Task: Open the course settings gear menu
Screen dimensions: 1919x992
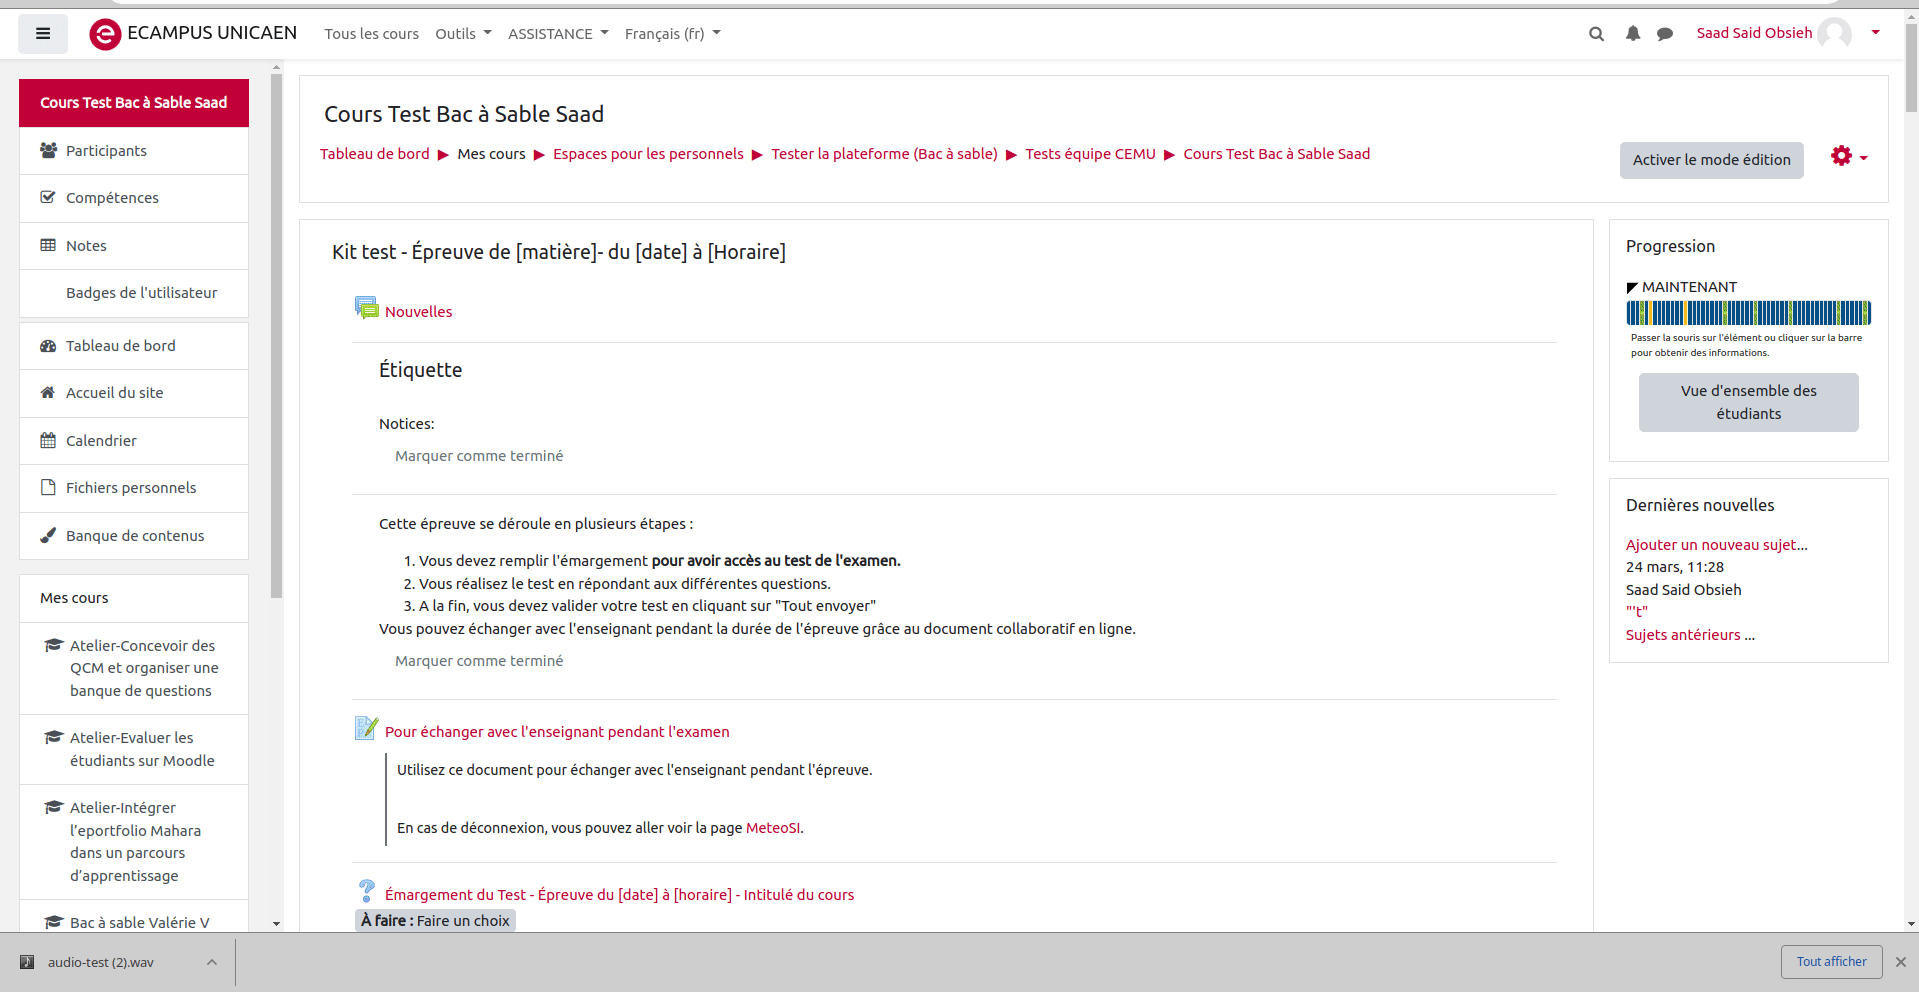Action: 1848,157
